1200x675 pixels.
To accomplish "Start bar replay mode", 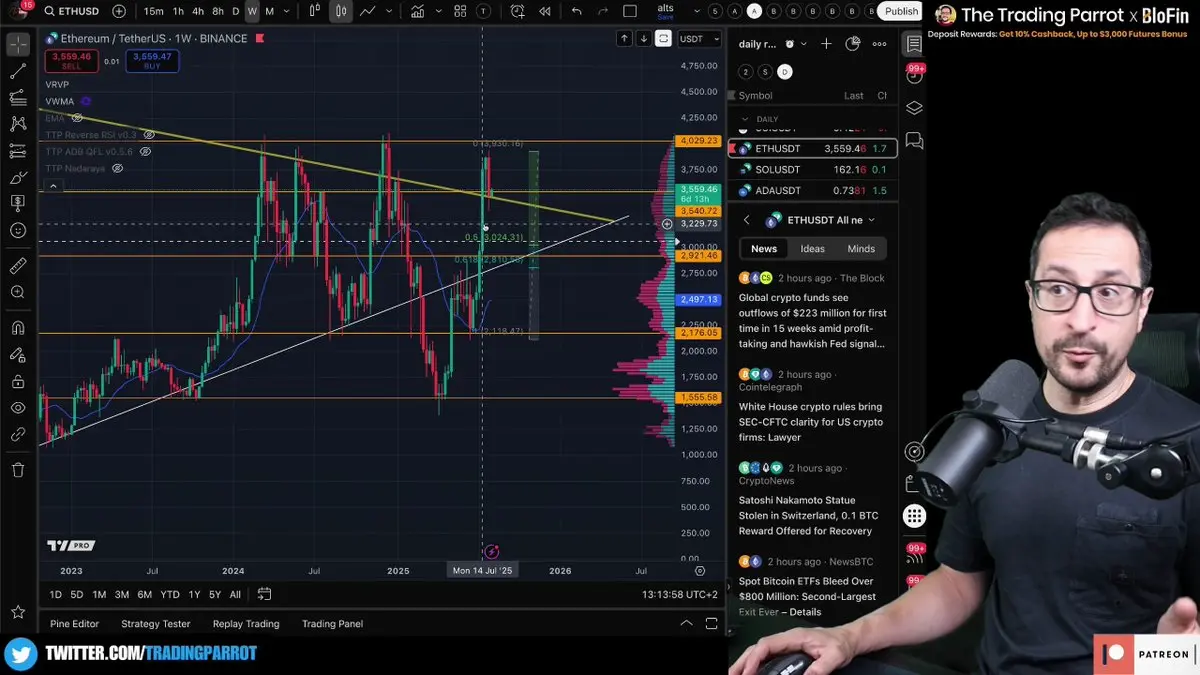I will [x=544, y=11].
